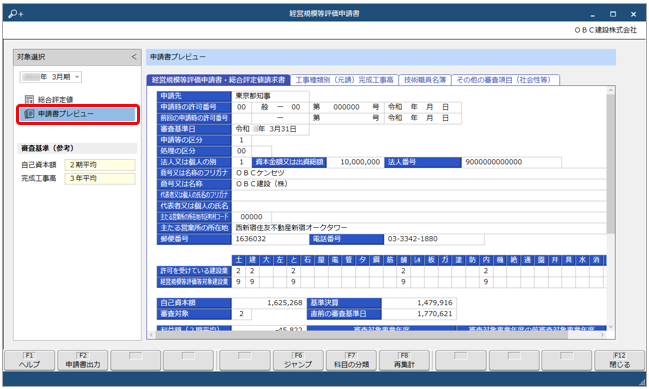Click the 自己資本額 2期平均 field
The height and width of the screenshot is (389, 649).
click(100, 165)
